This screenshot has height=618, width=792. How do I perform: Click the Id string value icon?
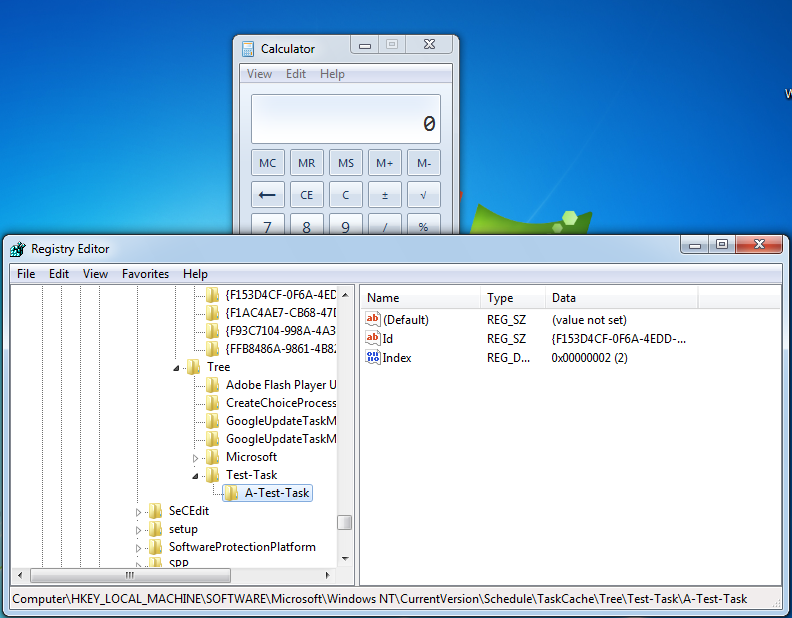(x=373, y=339)
